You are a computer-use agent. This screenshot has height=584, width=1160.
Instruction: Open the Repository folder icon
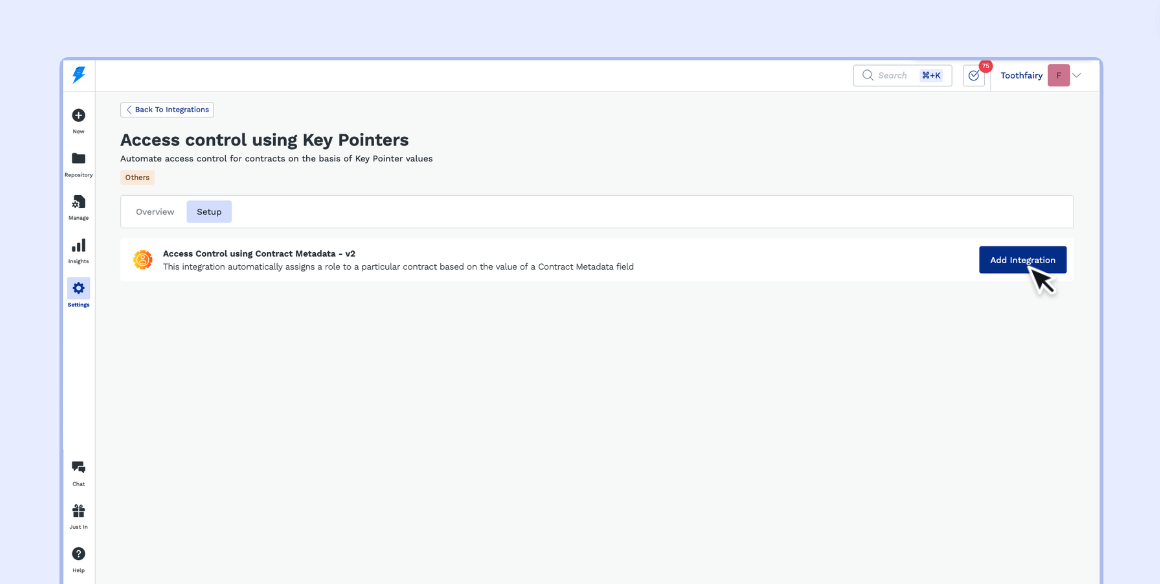[x=79, y=159]
